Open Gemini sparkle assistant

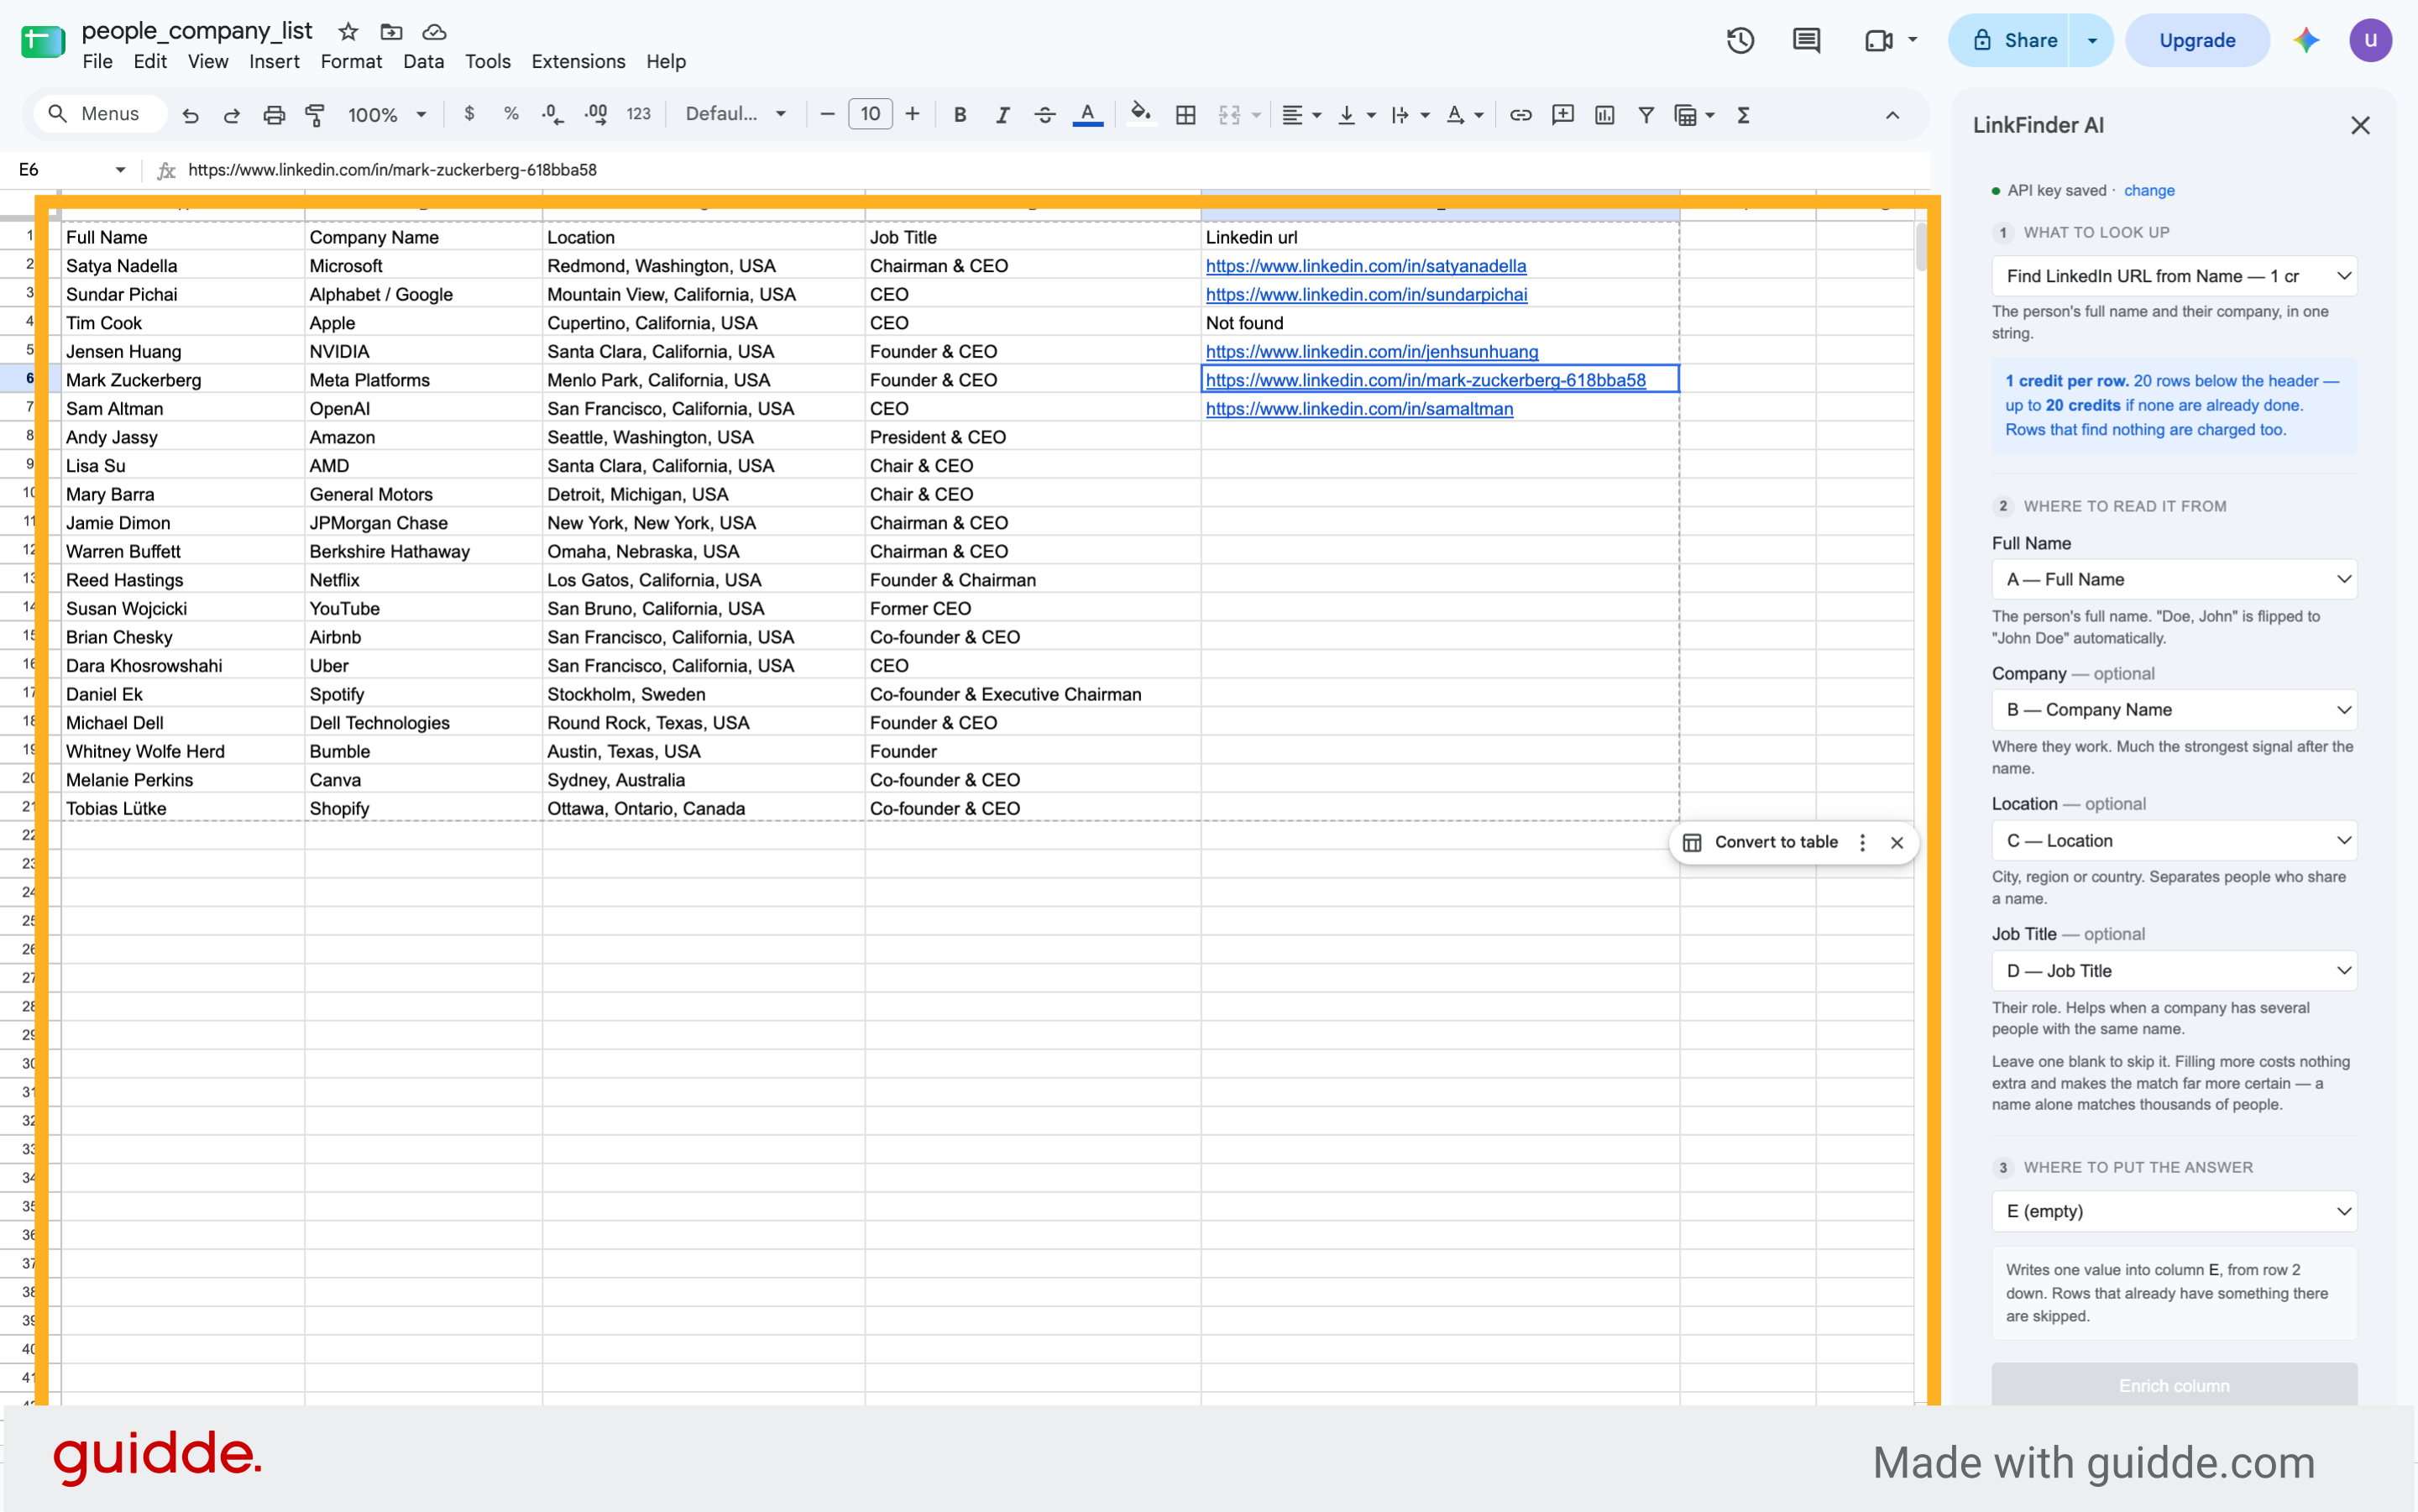point(2306,41)
